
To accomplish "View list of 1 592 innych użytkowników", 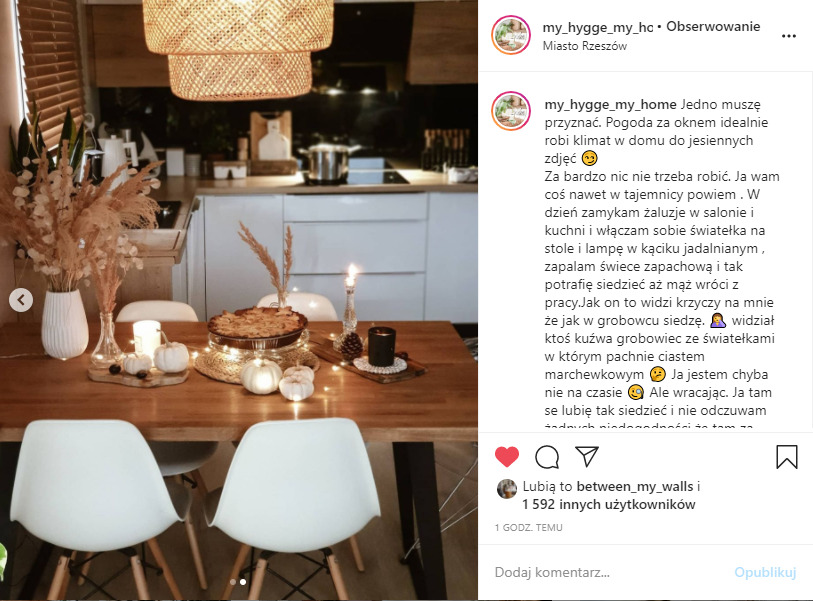I will (x=609, y=505).
